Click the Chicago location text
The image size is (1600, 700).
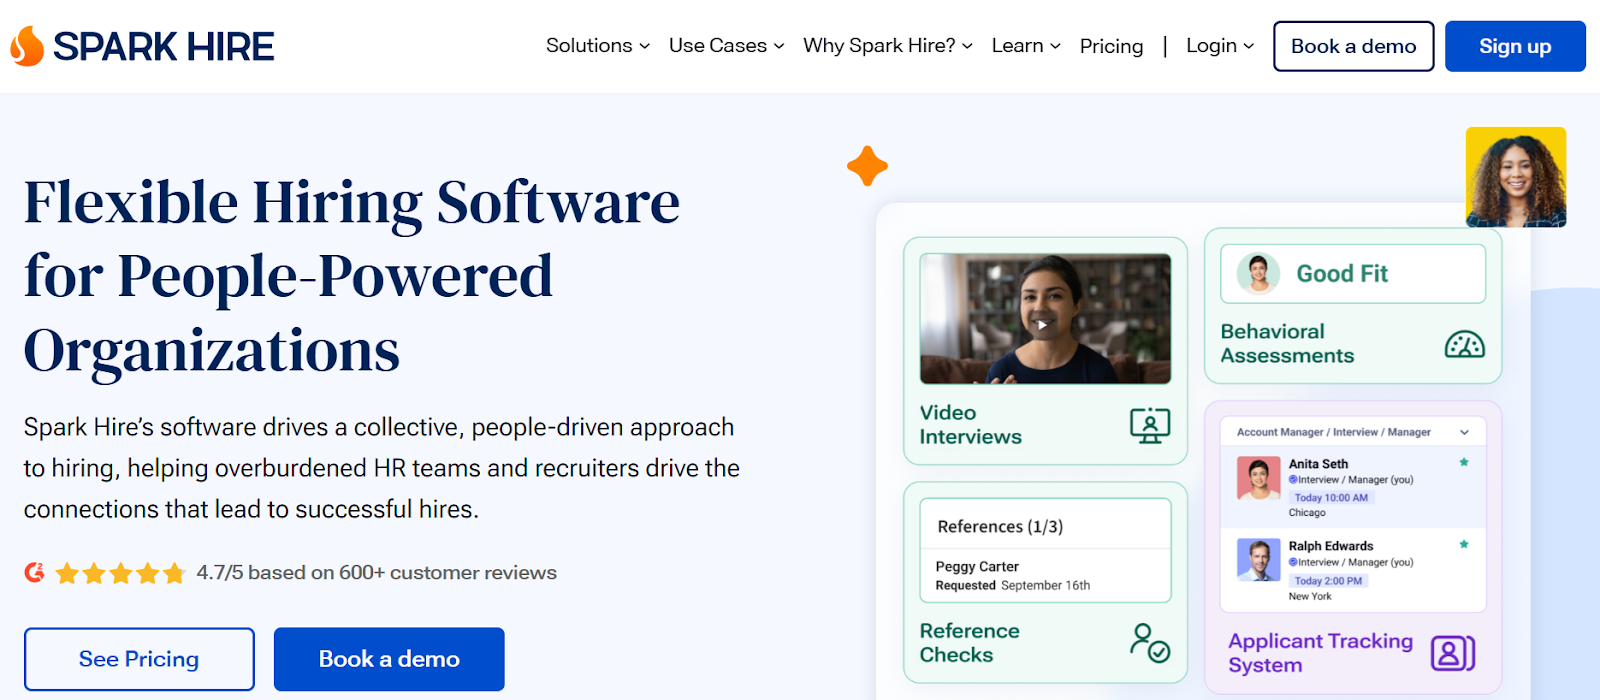(1307, 513)
